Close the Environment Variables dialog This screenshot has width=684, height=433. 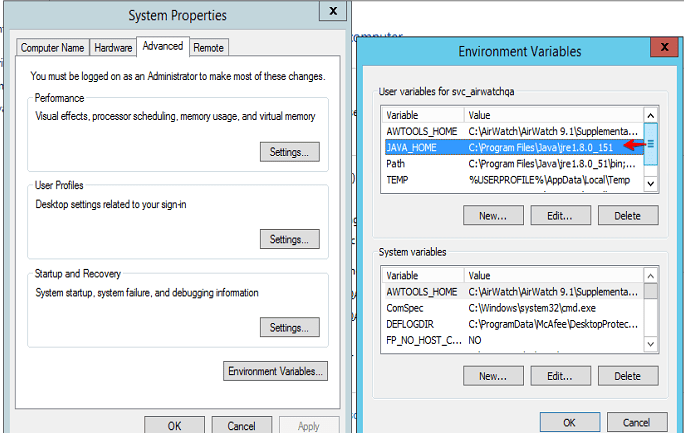tap(662, 47)
